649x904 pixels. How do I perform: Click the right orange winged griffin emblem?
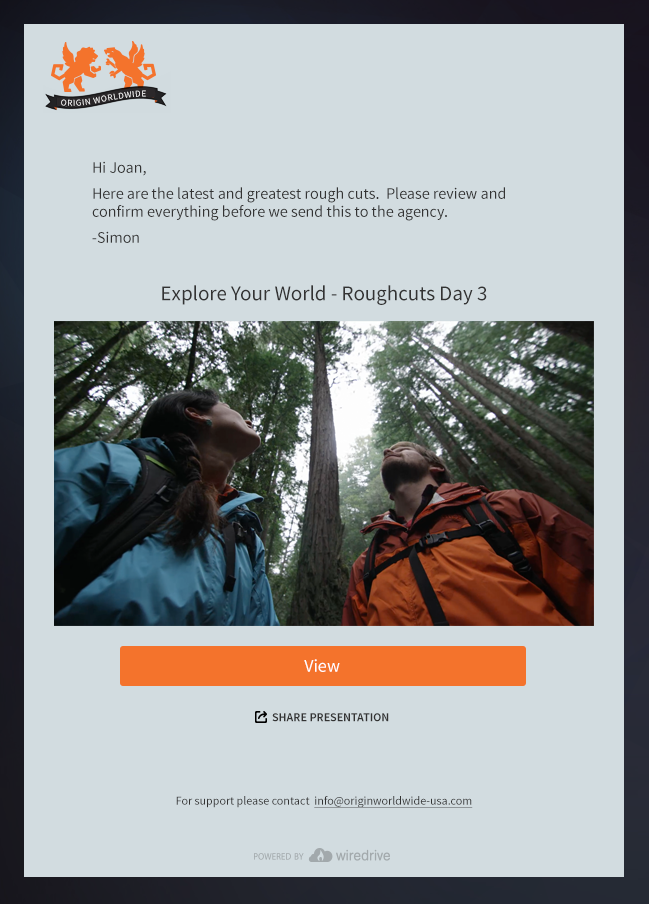click(130, 65)
